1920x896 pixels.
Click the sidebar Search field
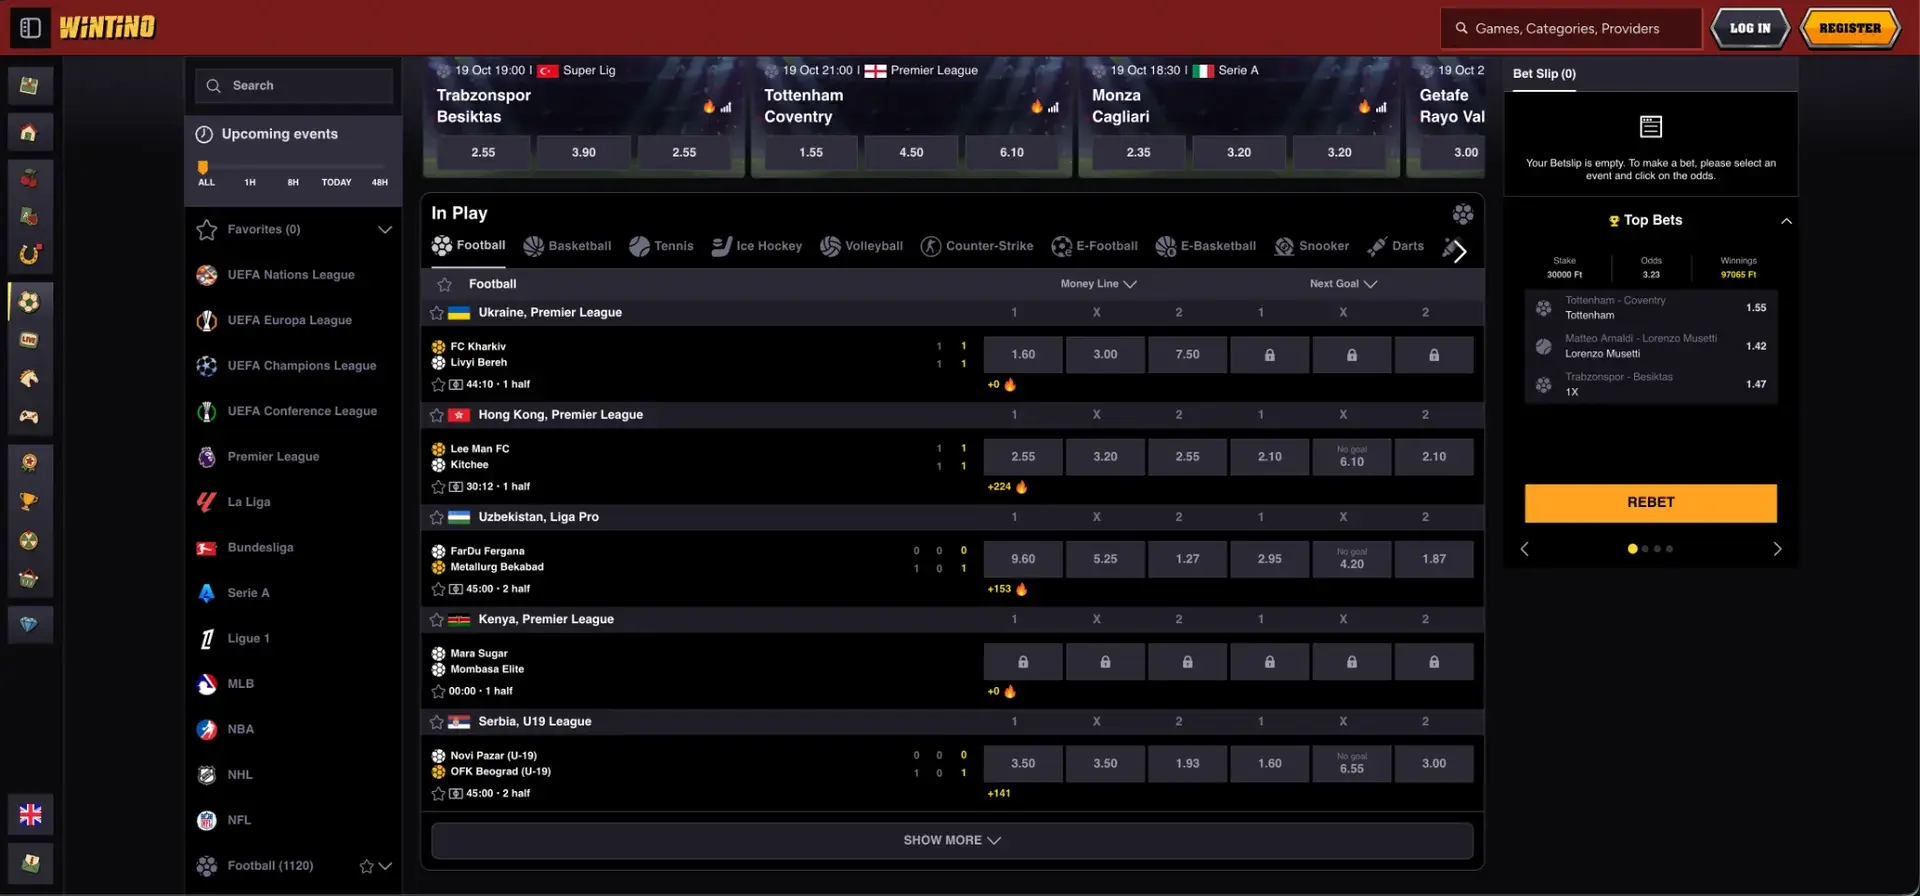pyautogui.click(x=294, y=86)
